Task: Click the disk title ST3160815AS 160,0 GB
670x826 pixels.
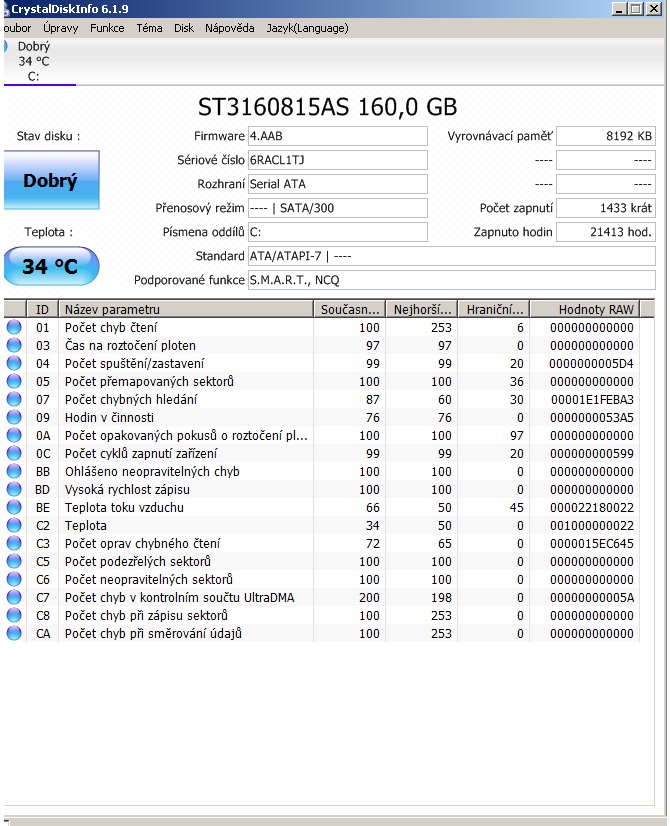Action: click(x=327, y=107)
